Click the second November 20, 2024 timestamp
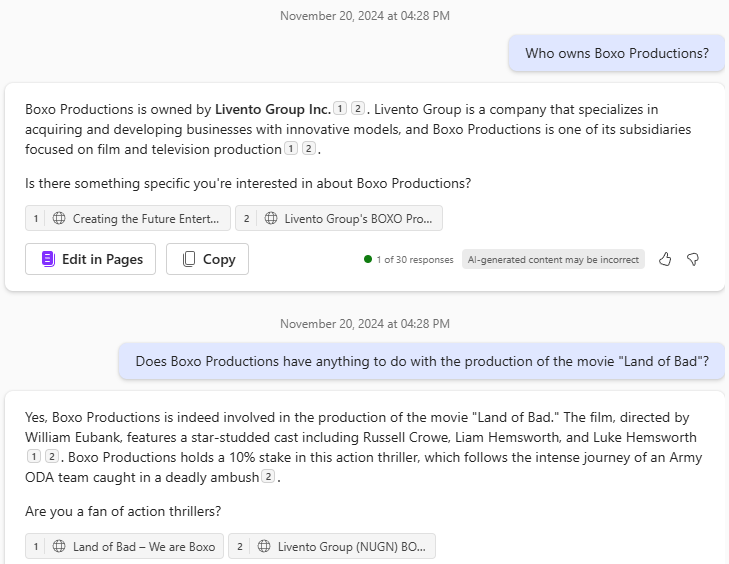 (365, 324)
